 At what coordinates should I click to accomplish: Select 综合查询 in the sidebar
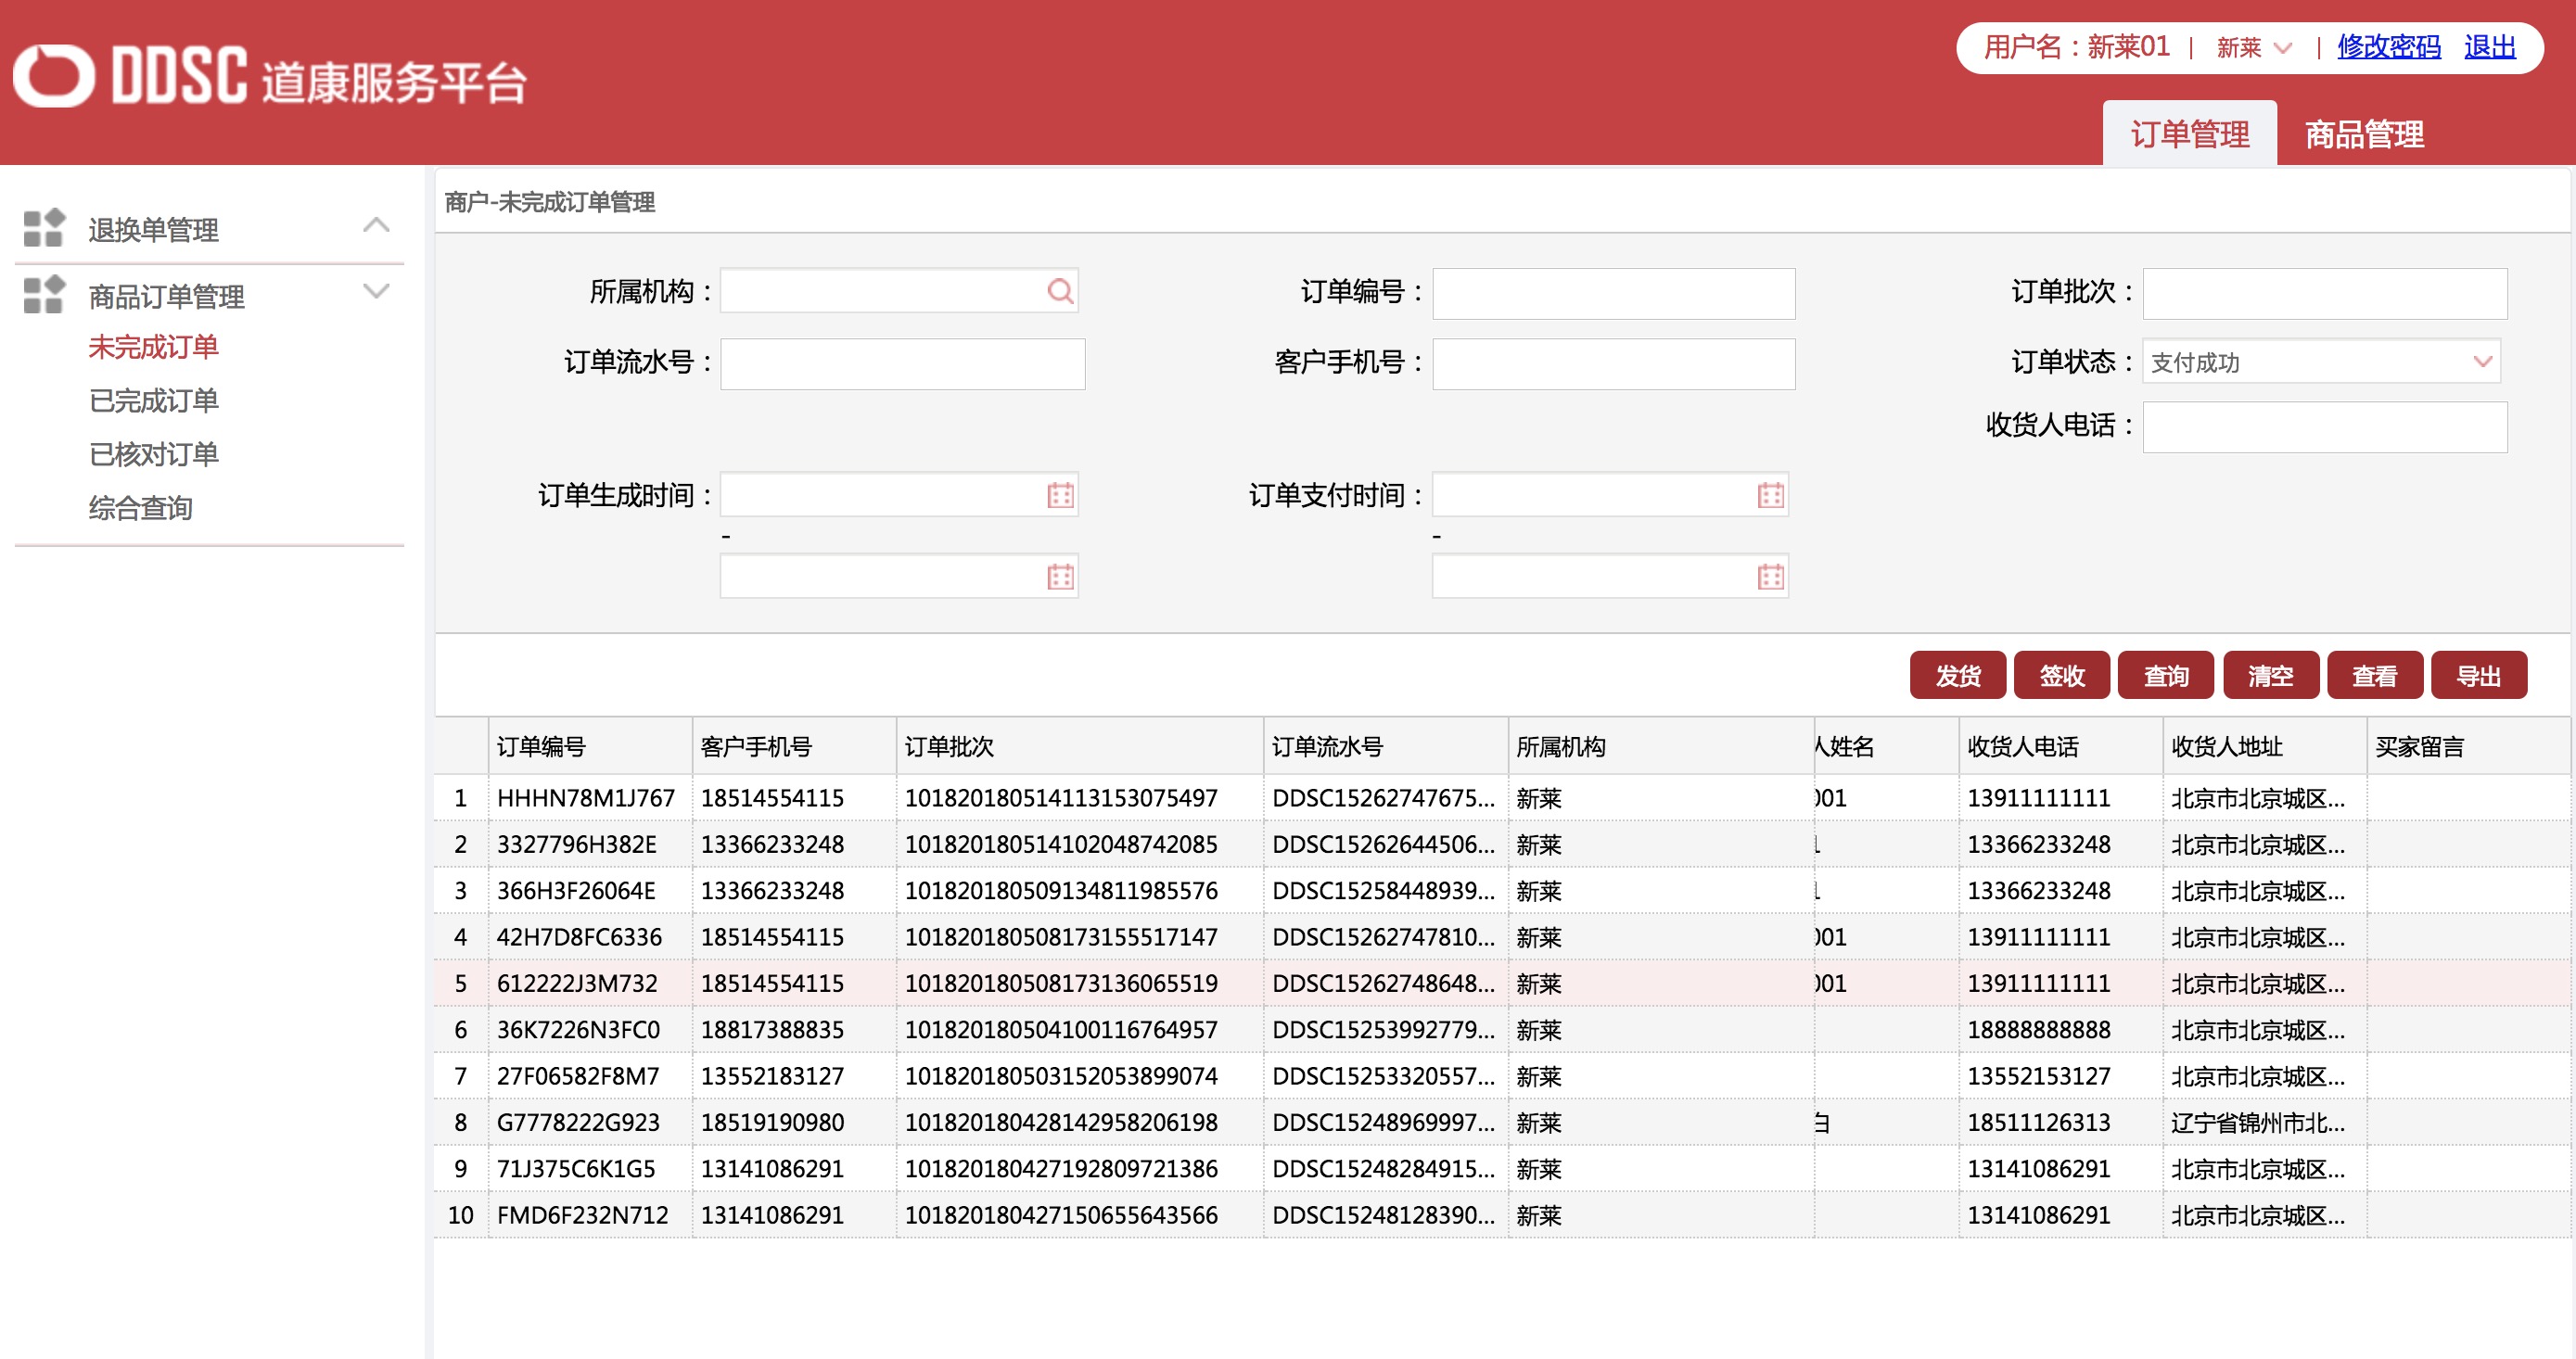(x=140, y=508)
